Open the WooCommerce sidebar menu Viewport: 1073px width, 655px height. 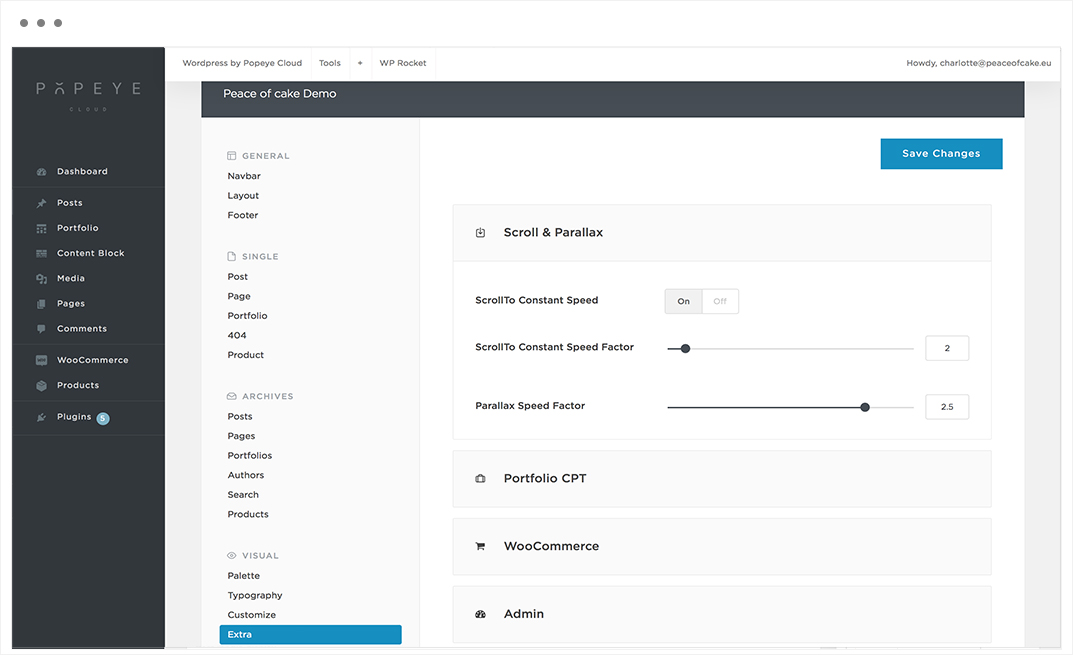pyautogui.click(x=92, y=361)
